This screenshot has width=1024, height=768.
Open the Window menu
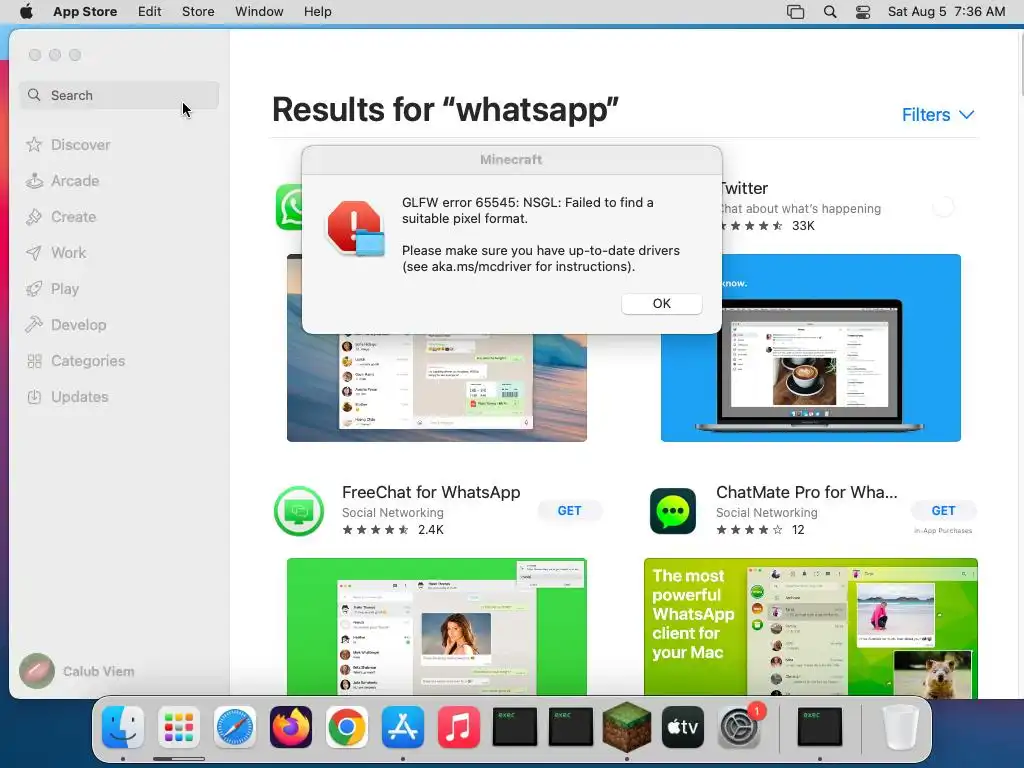click(259, 12)
